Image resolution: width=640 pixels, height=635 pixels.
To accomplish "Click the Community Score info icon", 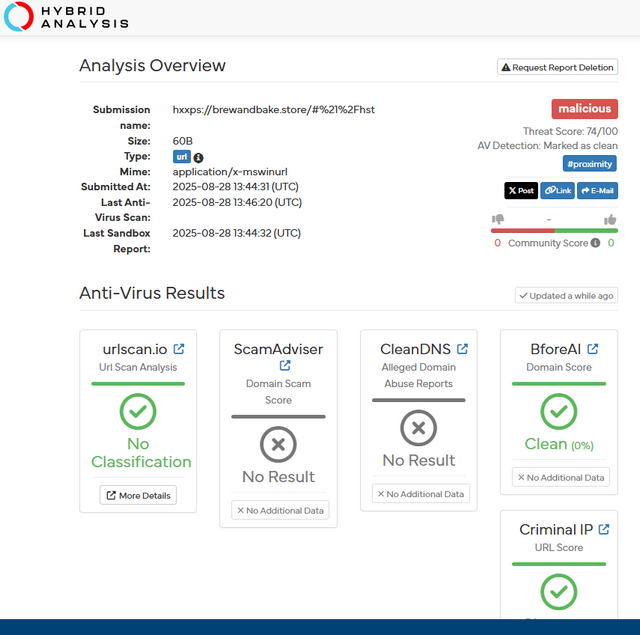I will coord(596,243).
